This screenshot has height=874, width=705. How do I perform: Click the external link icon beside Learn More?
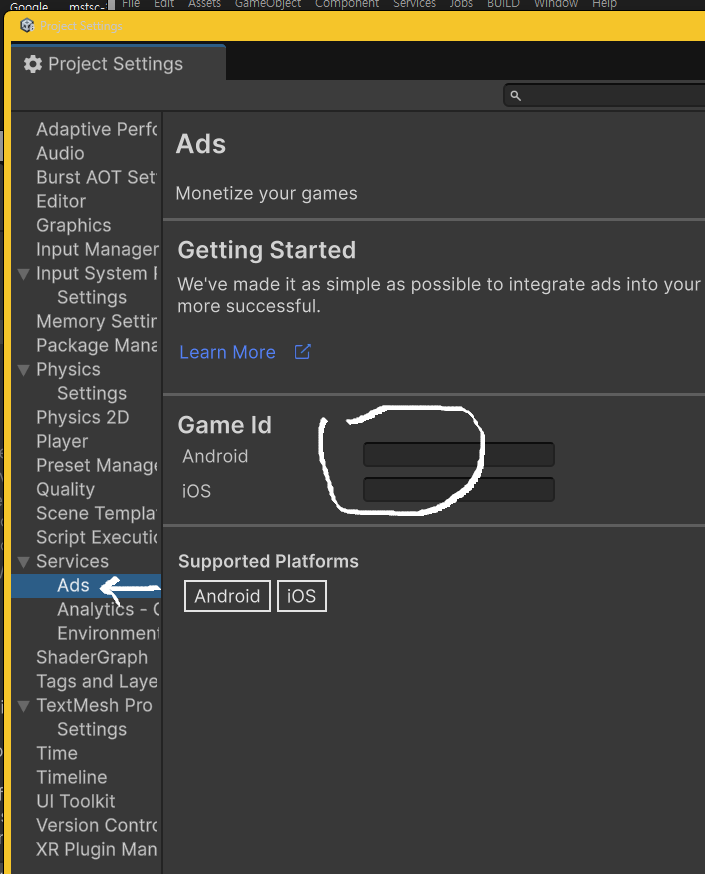303,352
